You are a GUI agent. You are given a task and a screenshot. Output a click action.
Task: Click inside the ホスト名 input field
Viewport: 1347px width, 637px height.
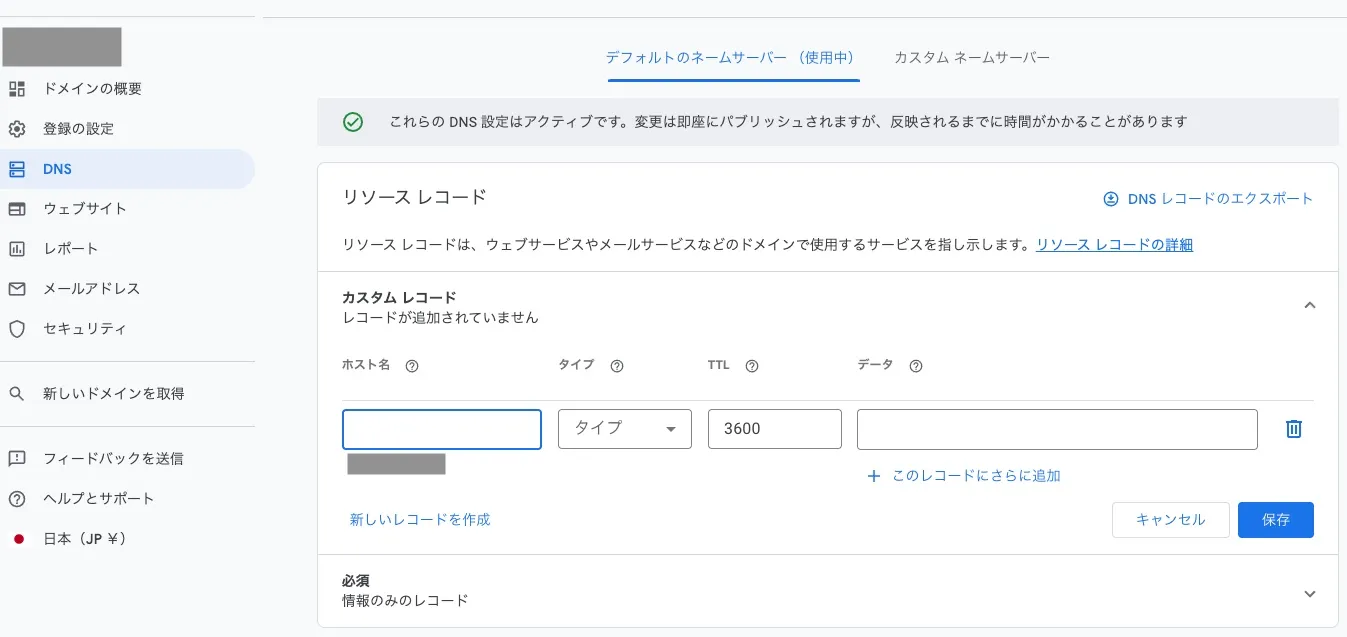pyautogui.click(x=441, y=428)
